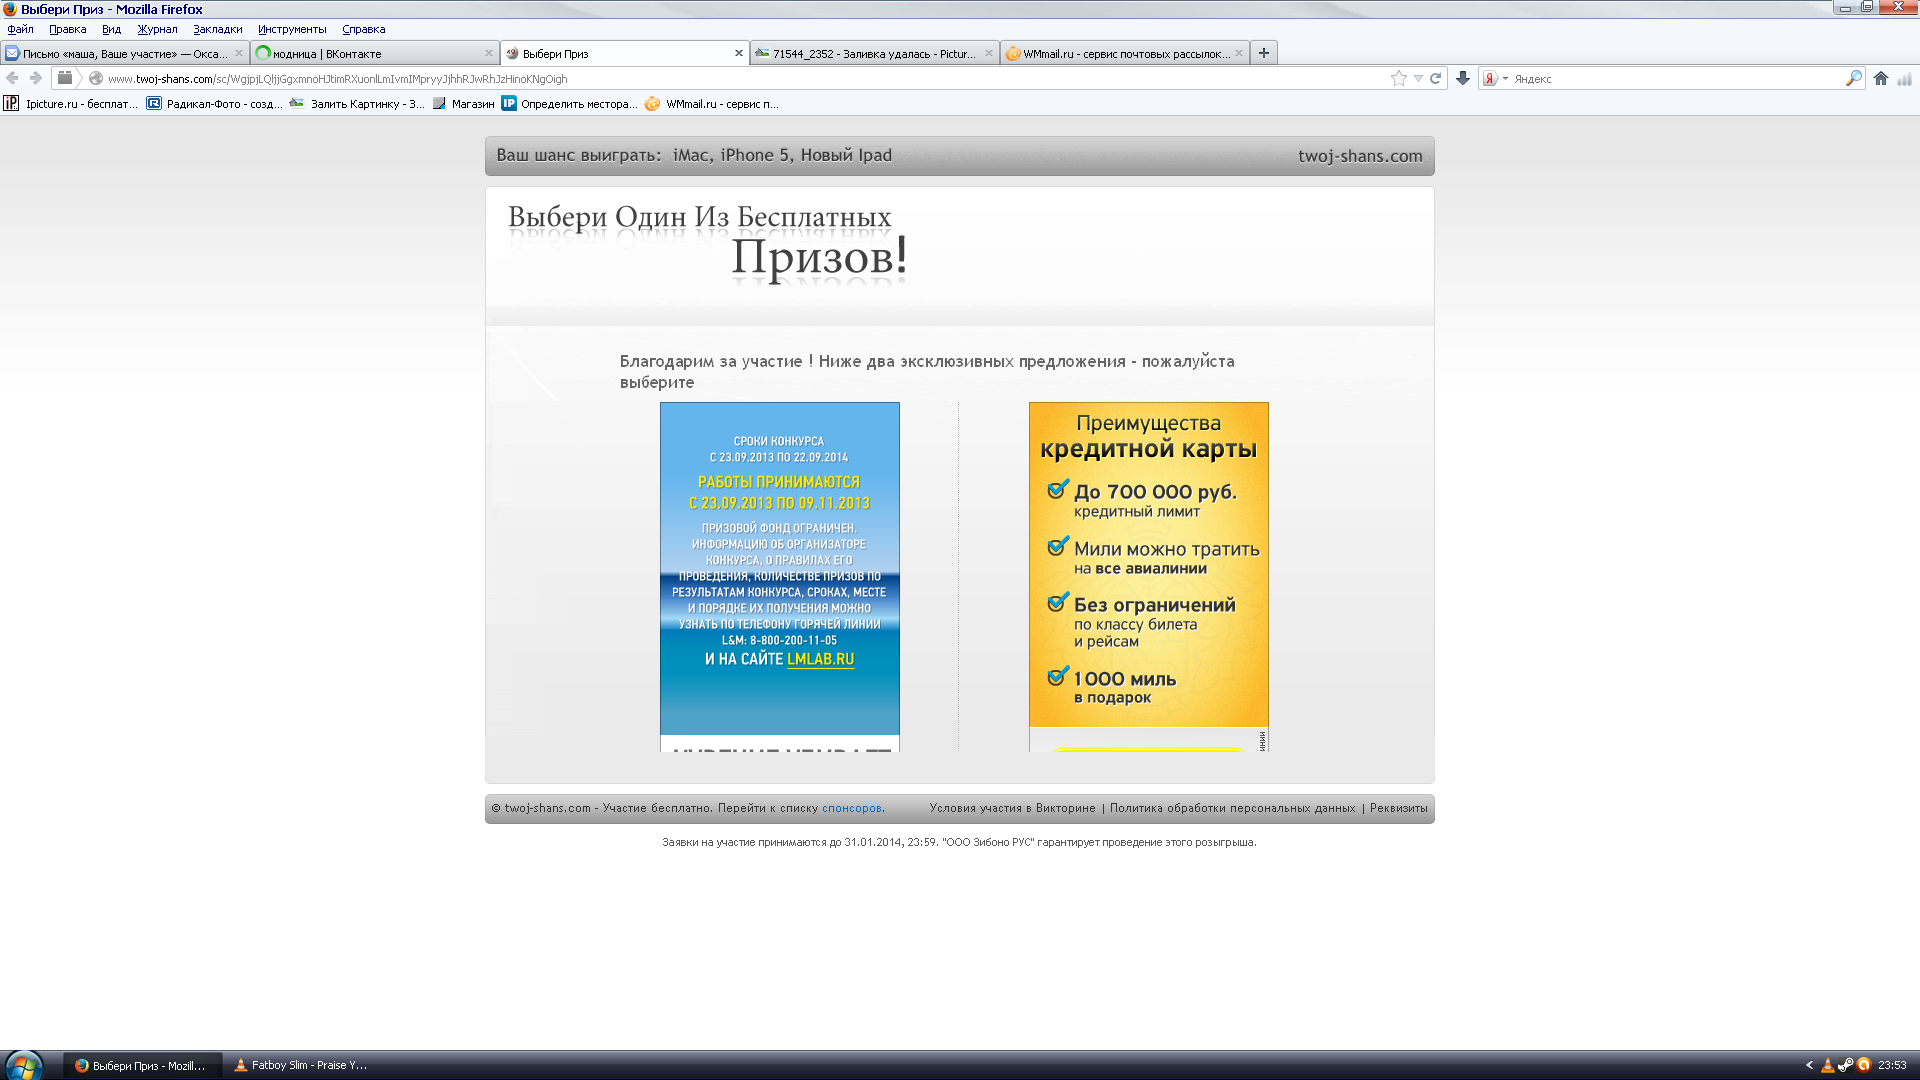Close the WMmail.ru tab
This screenshot has width=1920, height=1080.
(x=1239, y=53)
